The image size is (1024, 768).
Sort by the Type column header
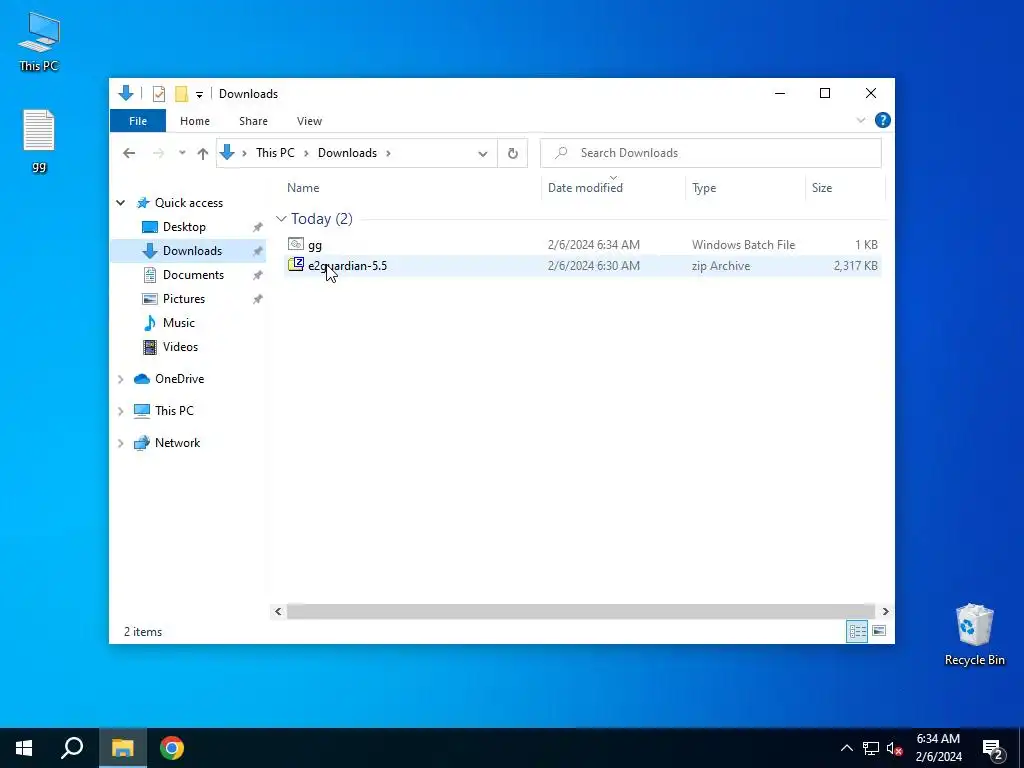704,187
